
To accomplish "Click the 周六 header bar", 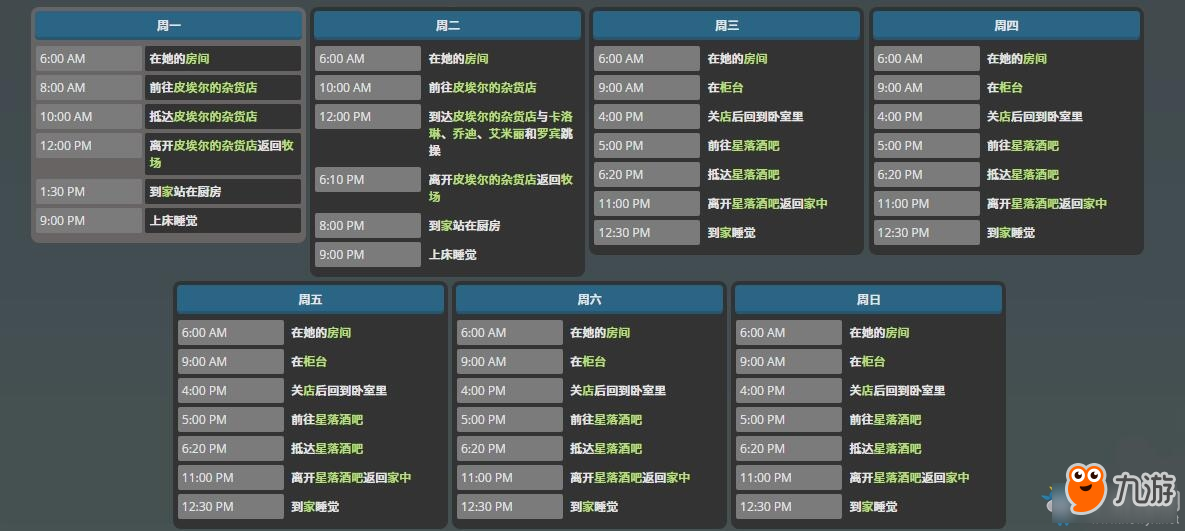I will 589,299.
